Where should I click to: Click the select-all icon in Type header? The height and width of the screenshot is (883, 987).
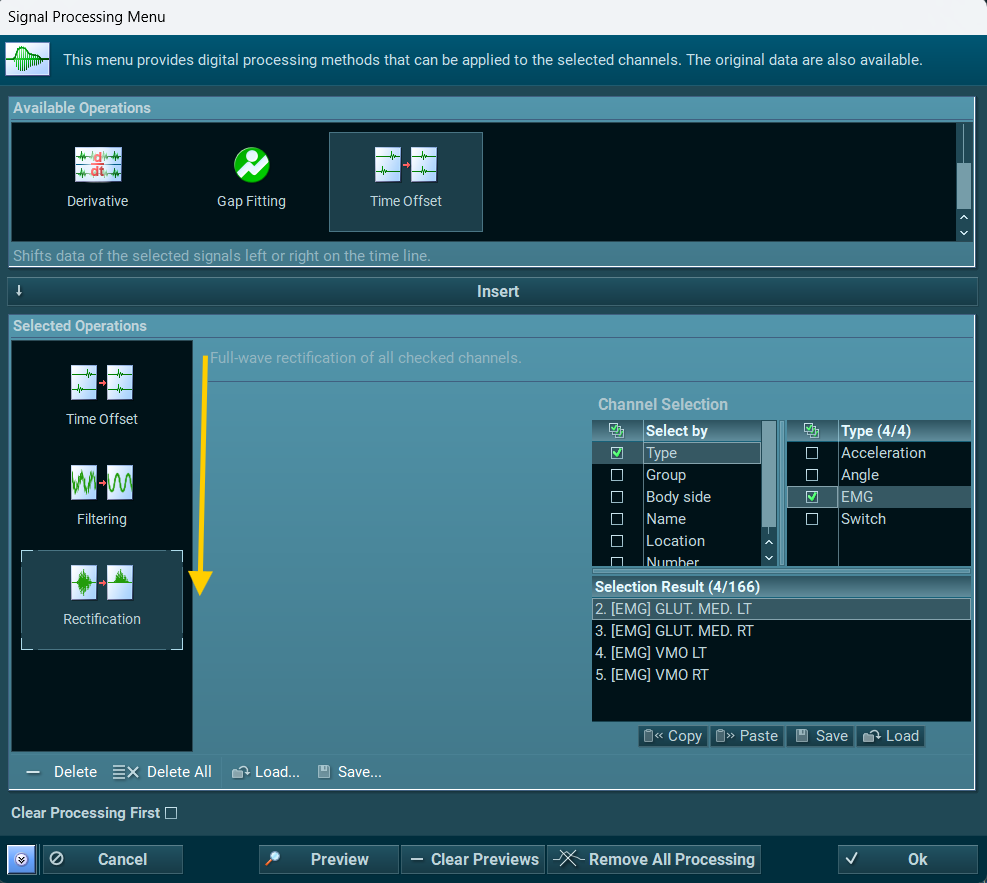[x=812, y=431]
